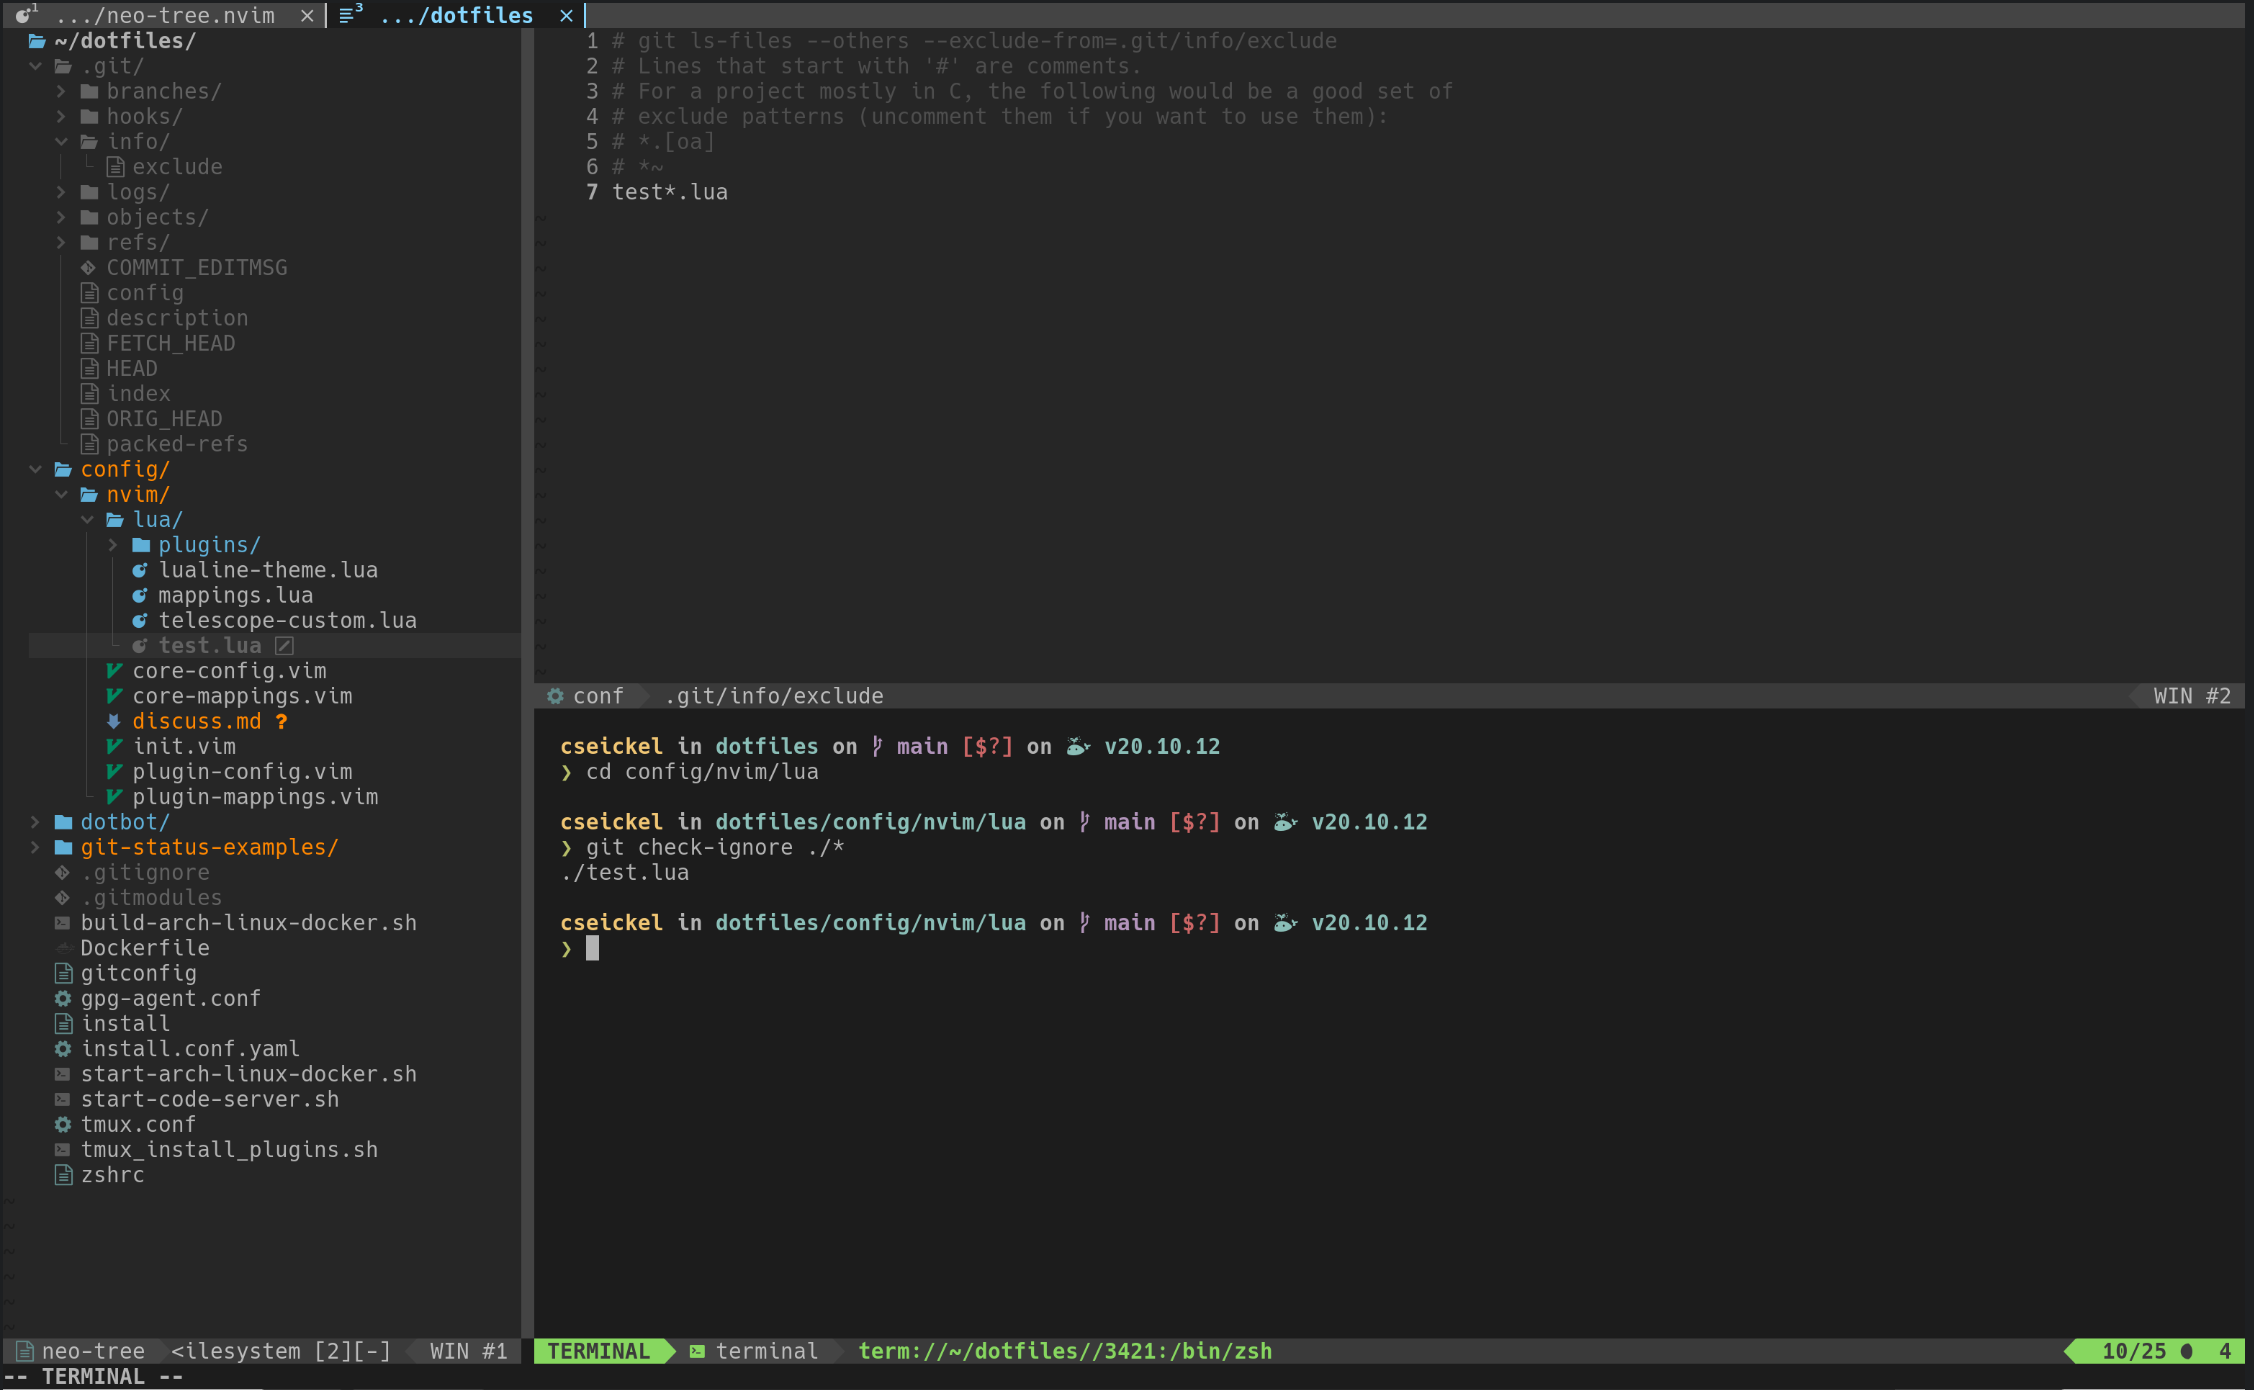Viewport: 2254px width, 1390px height.
Task: Close the .../dotfiles tab with its X
Action: 566,15
